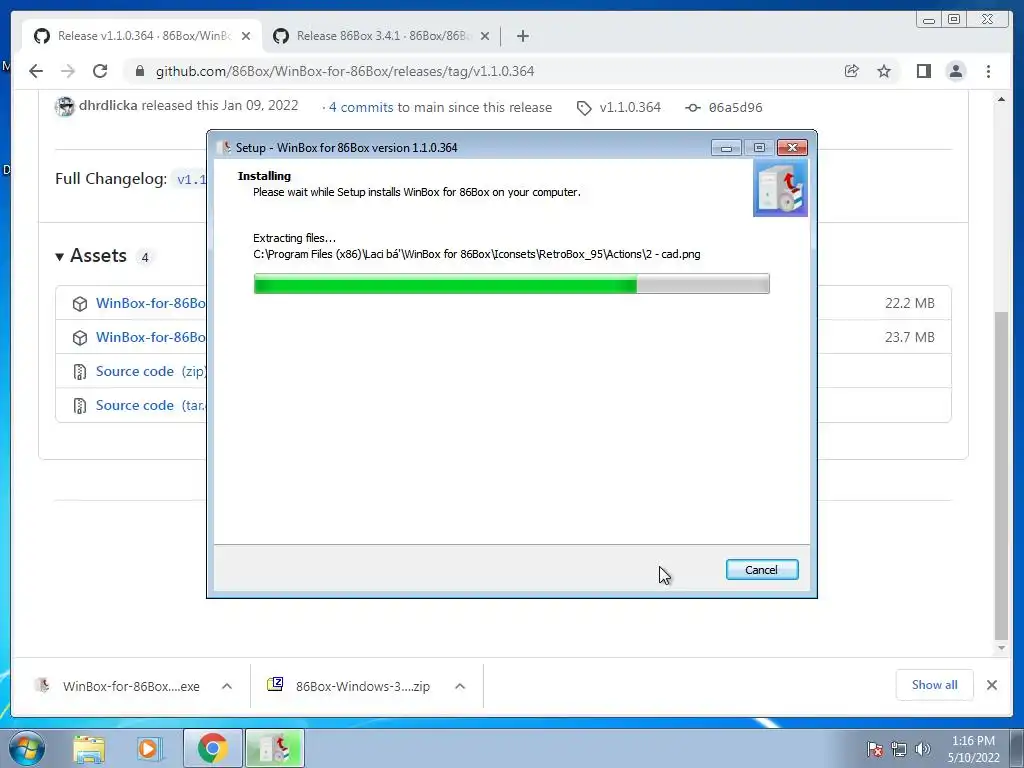The height and width of the screenshot is (768, 1024).
Task: Open the Chrome side panel icon
Action: (923, 71)
